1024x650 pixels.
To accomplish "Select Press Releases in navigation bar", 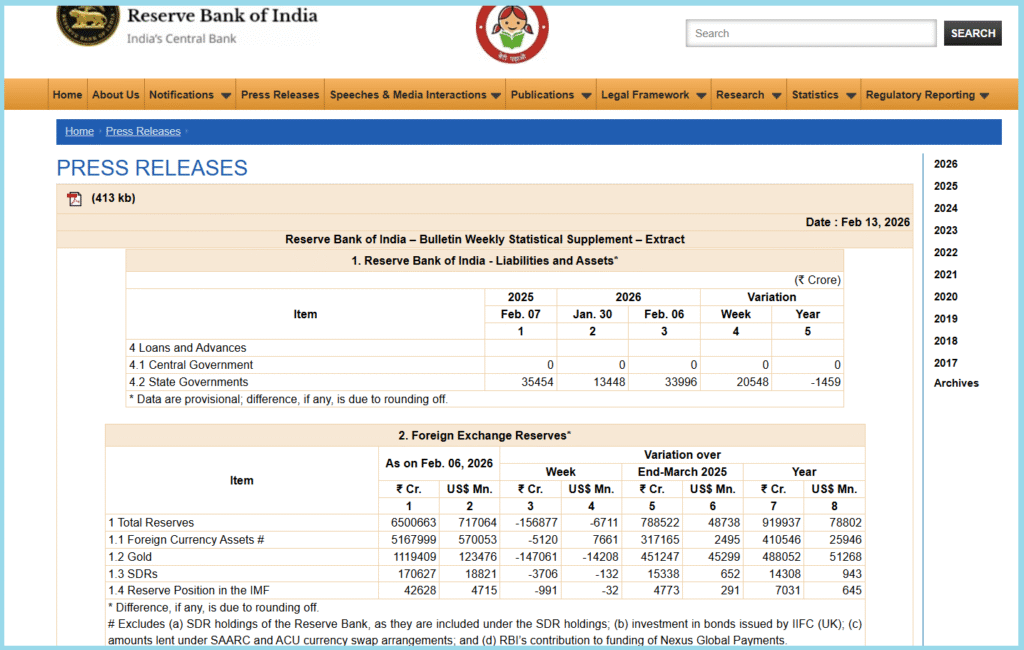I will pos(280,95).
